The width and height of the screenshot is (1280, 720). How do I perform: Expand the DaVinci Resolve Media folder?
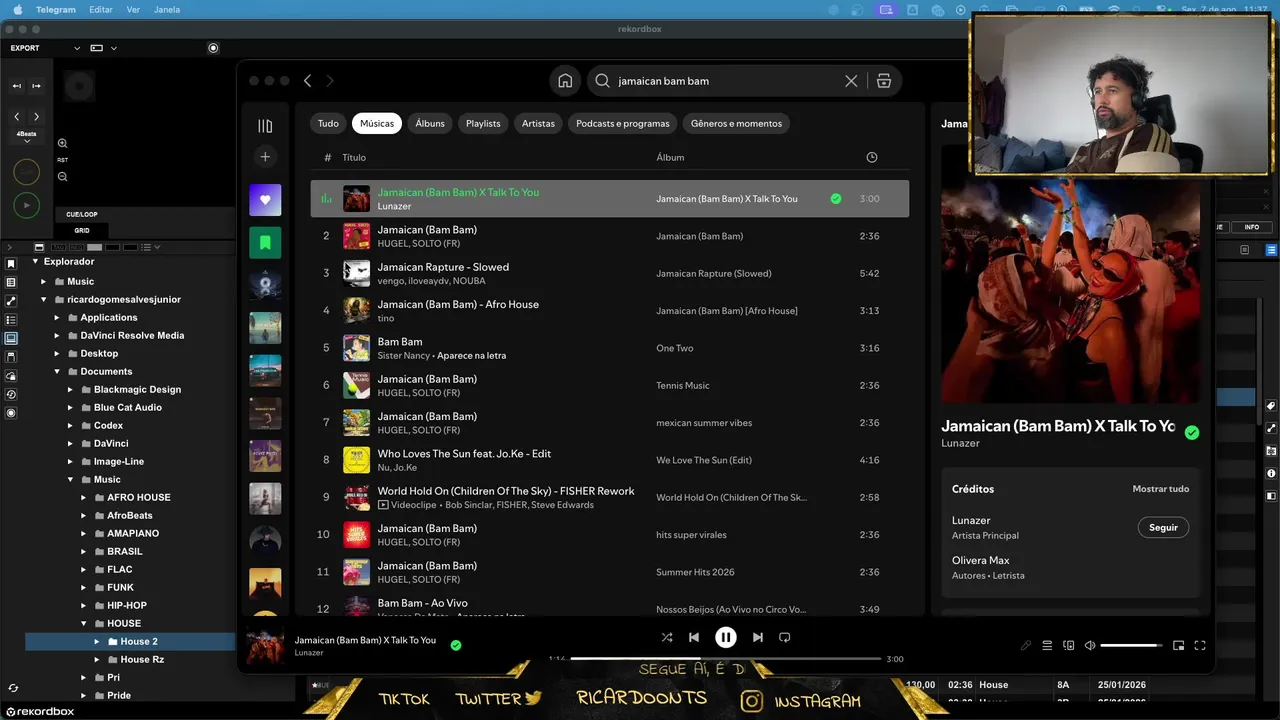point(57,336)
